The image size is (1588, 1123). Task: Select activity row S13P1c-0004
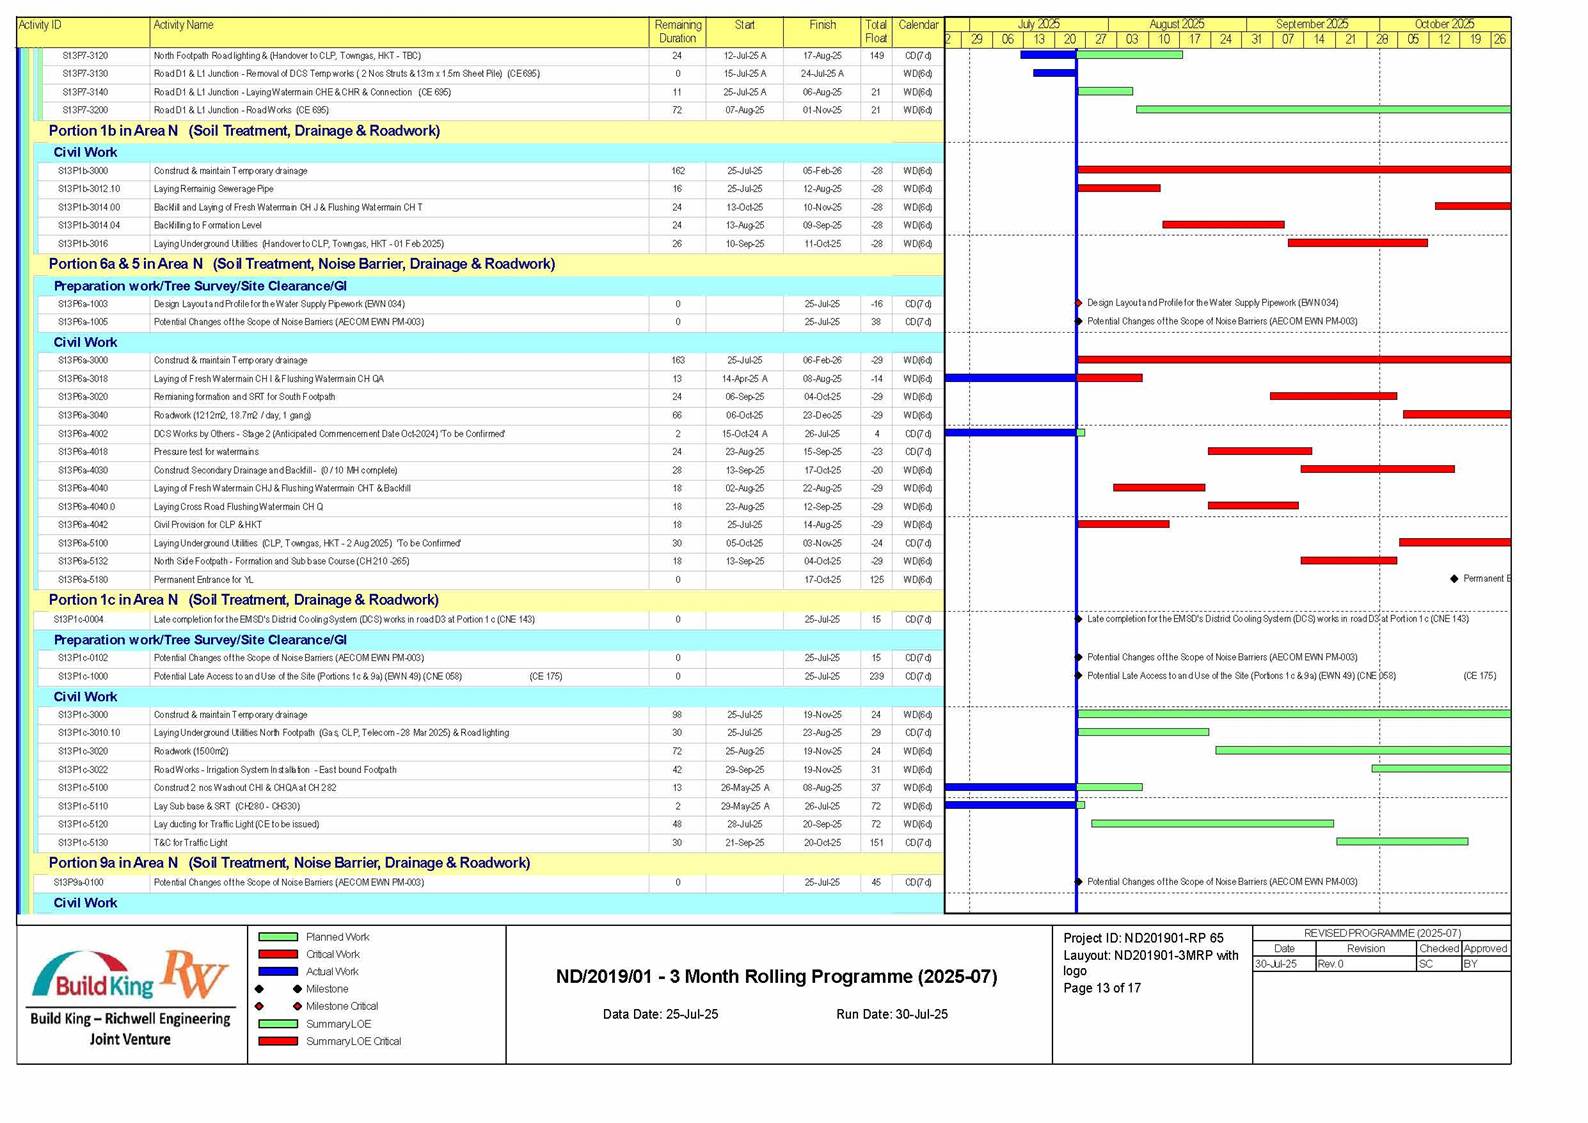pyautogui.click(x=490, y=620)
